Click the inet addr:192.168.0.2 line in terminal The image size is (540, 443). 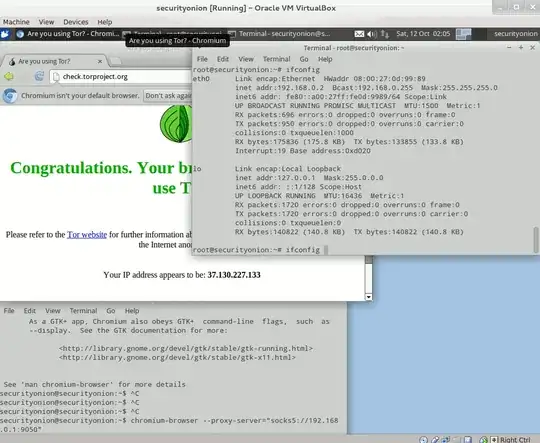tap(366, 88)
